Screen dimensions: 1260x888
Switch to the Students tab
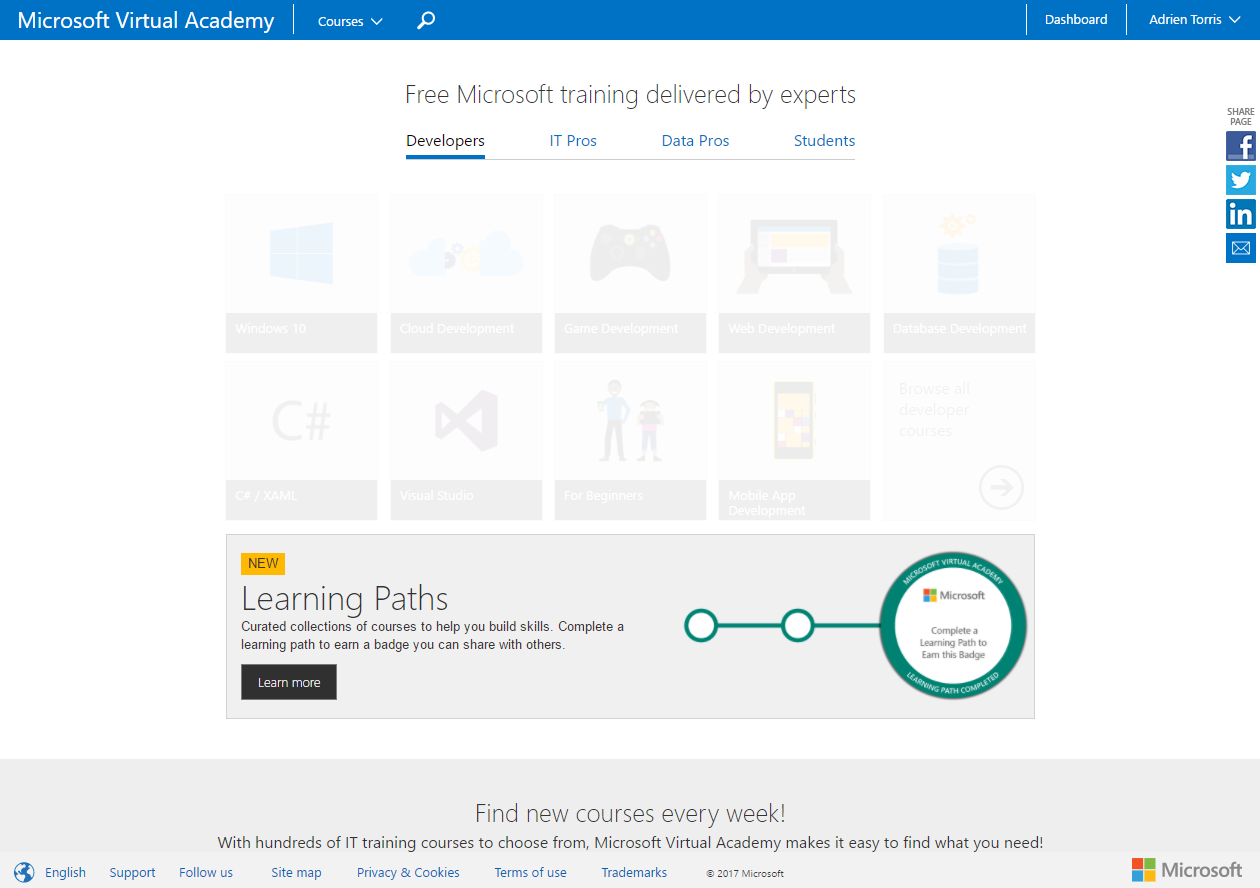824,141
